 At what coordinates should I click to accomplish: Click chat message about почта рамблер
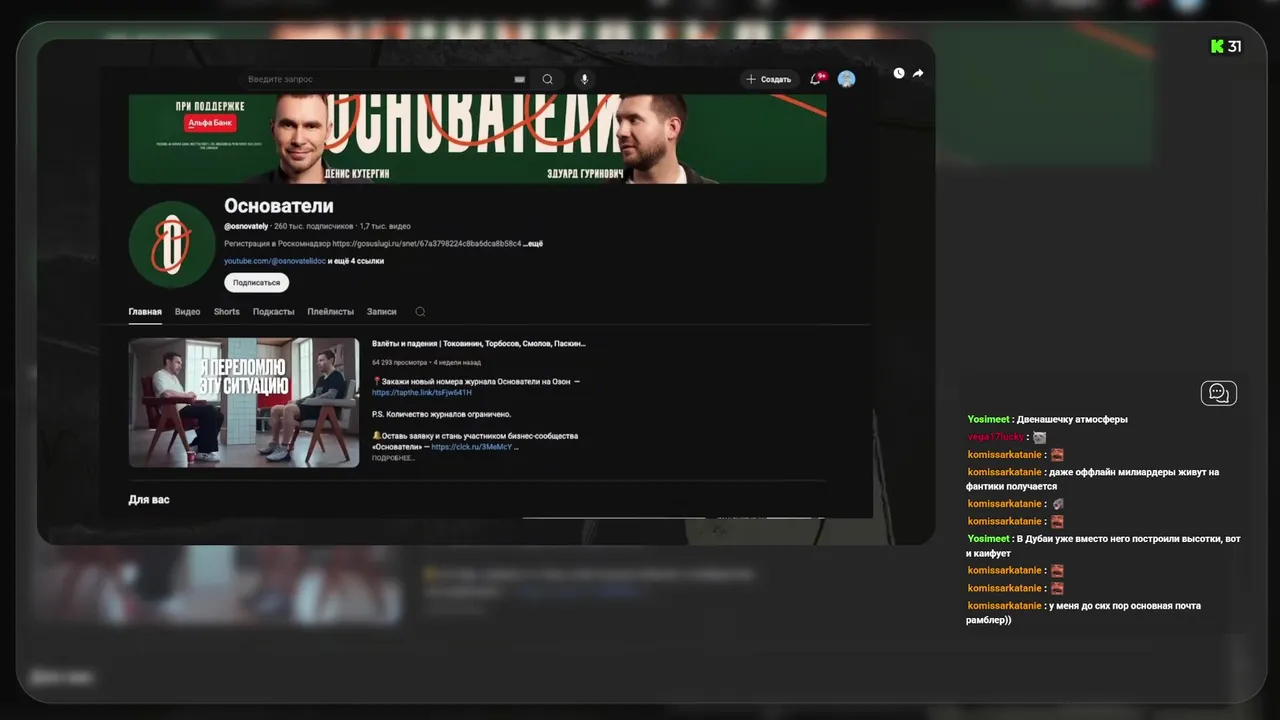[x=1083, y=613]
